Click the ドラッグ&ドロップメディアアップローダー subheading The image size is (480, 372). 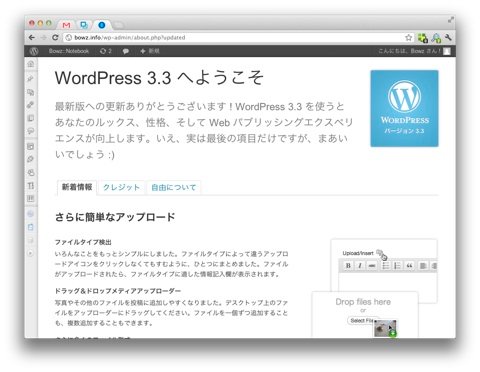[x=118, y=291]
